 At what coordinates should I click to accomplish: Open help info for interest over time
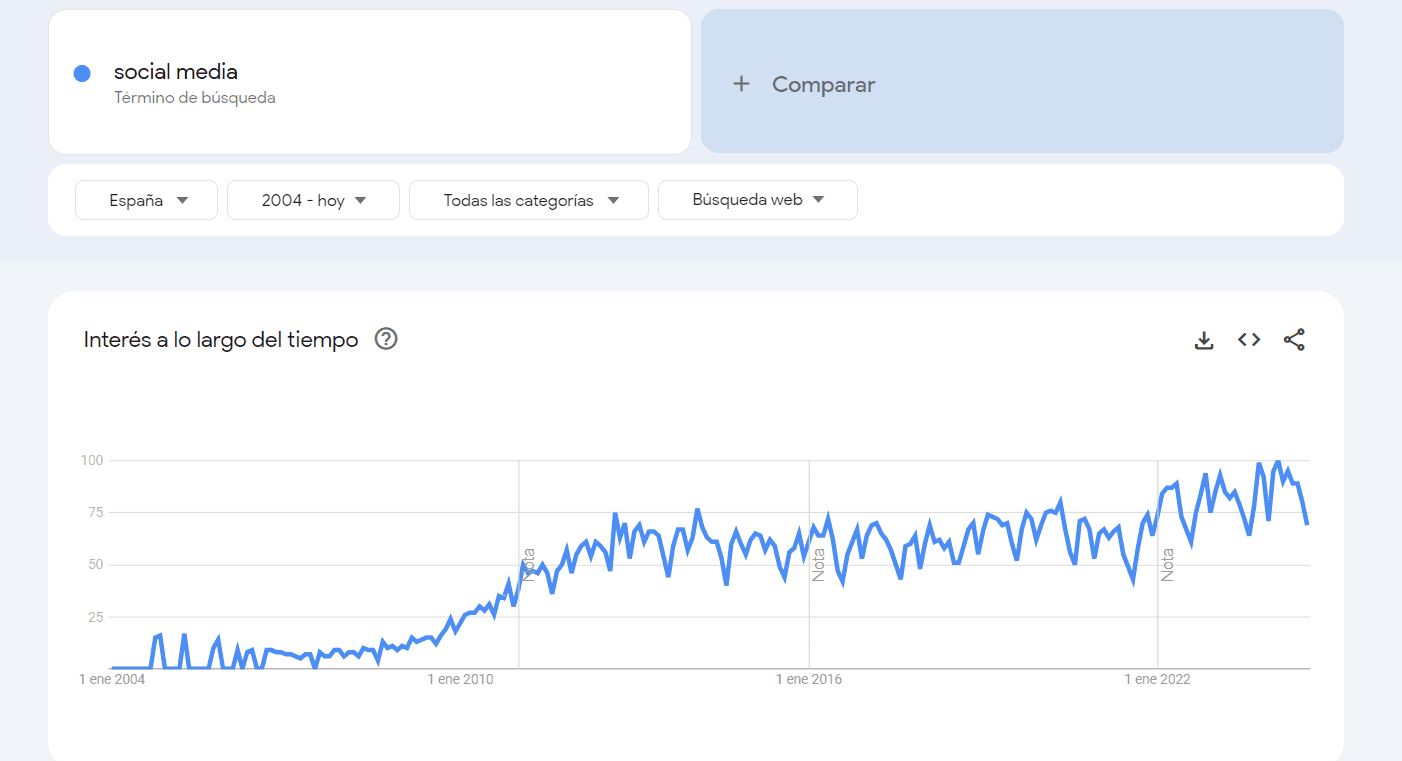pos(385,339)
